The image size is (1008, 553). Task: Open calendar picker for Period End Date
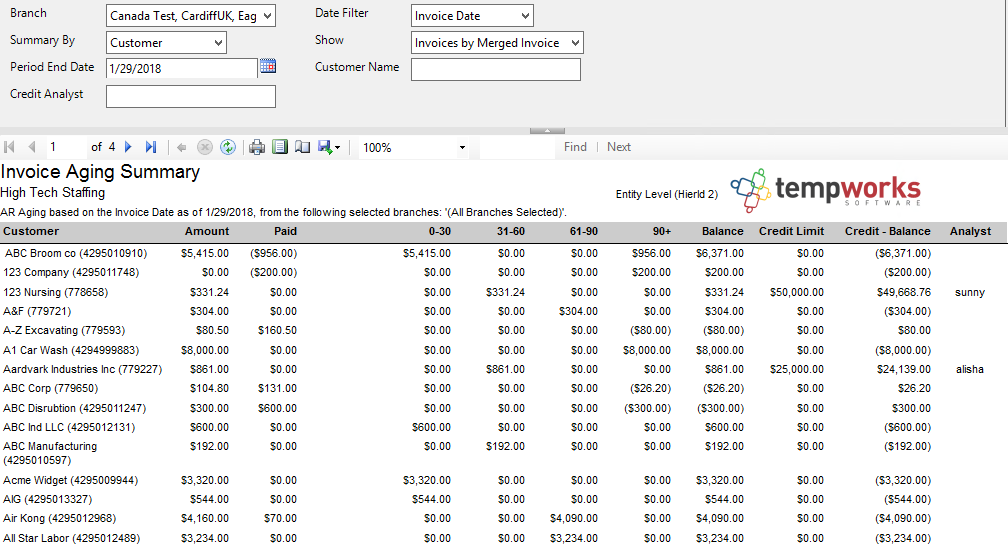[268, 66]
